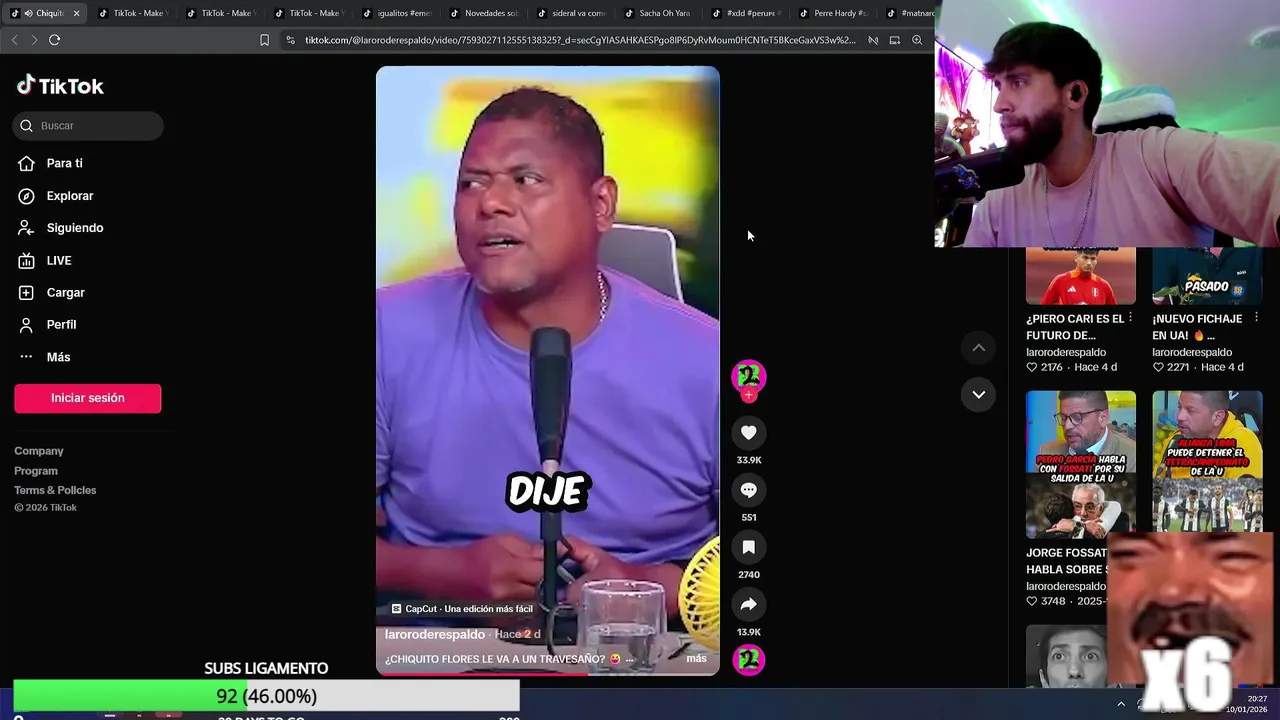1280x720 pixels.
Task: Switch to the igualitos #eme tab
Action: (397, 13)
